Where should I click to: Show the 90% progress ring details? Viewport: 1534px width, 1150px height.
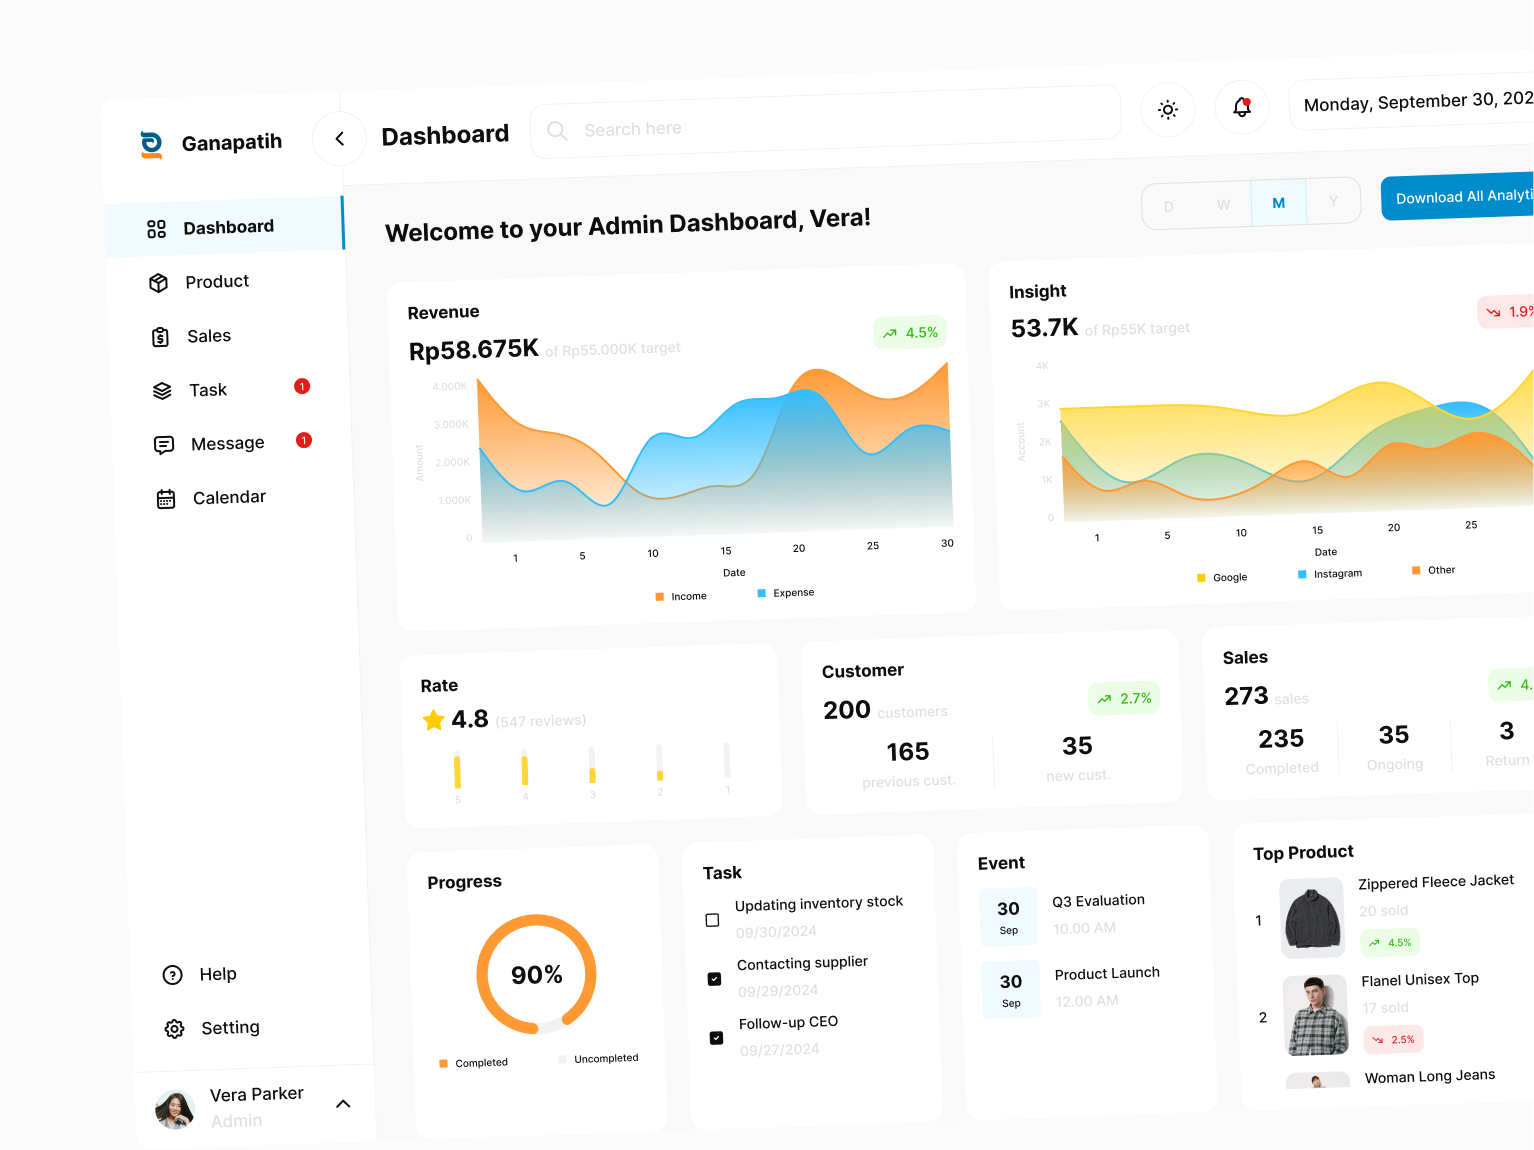pos(536,973)
